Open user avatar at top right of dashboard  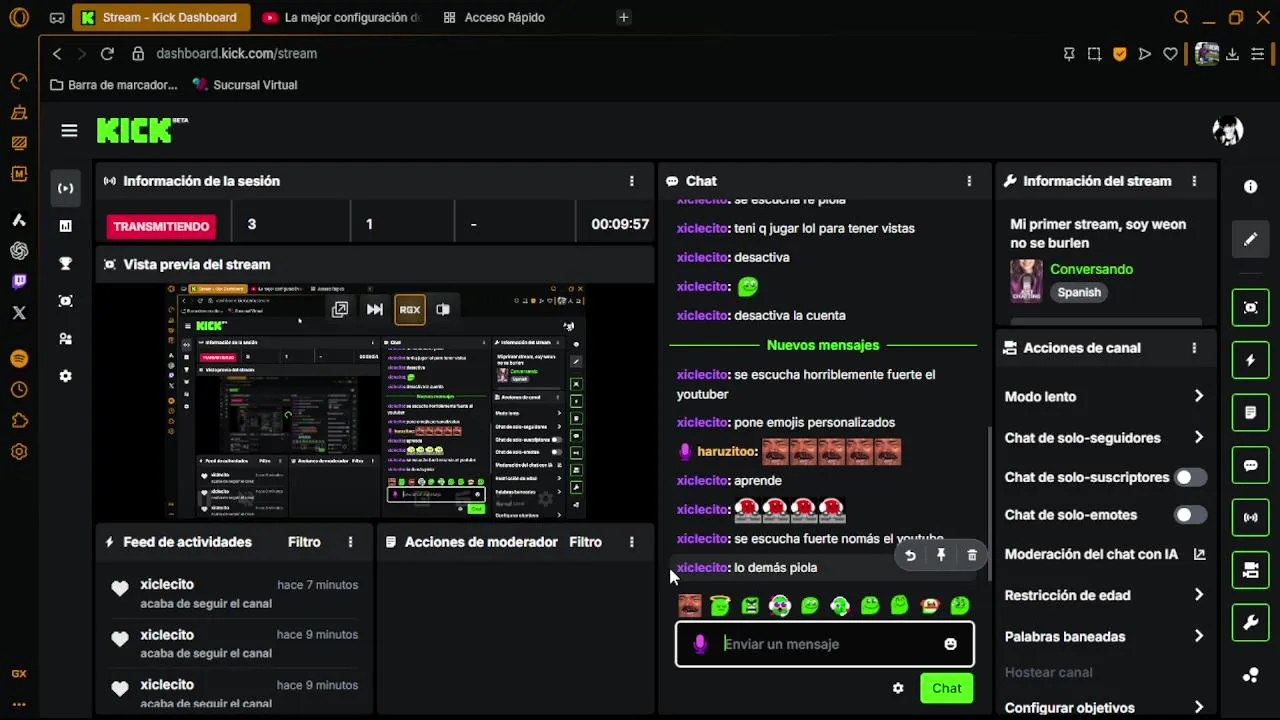click(1228, 130)
